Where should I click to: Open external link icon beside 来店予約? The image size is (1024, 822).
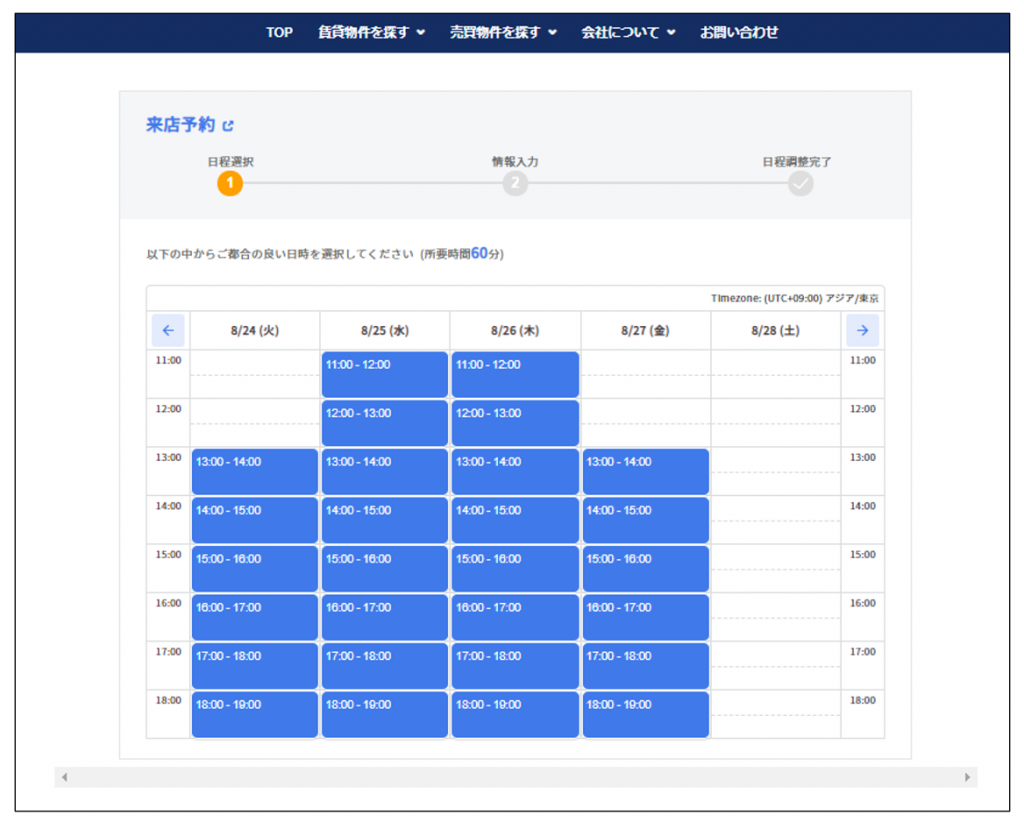228,126
